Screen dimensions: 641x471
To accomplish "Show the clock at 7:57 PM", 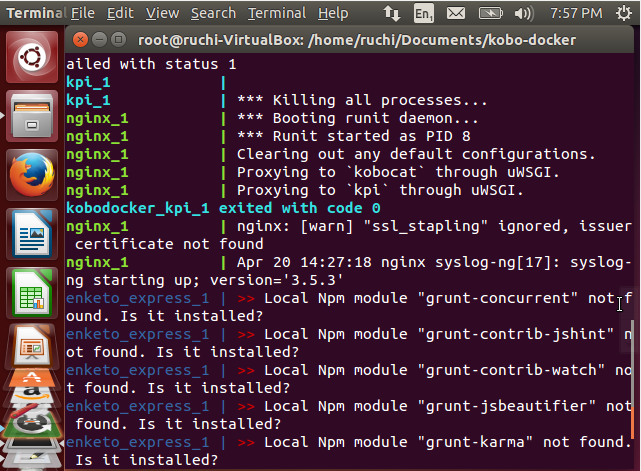I will tap(576, 13).
